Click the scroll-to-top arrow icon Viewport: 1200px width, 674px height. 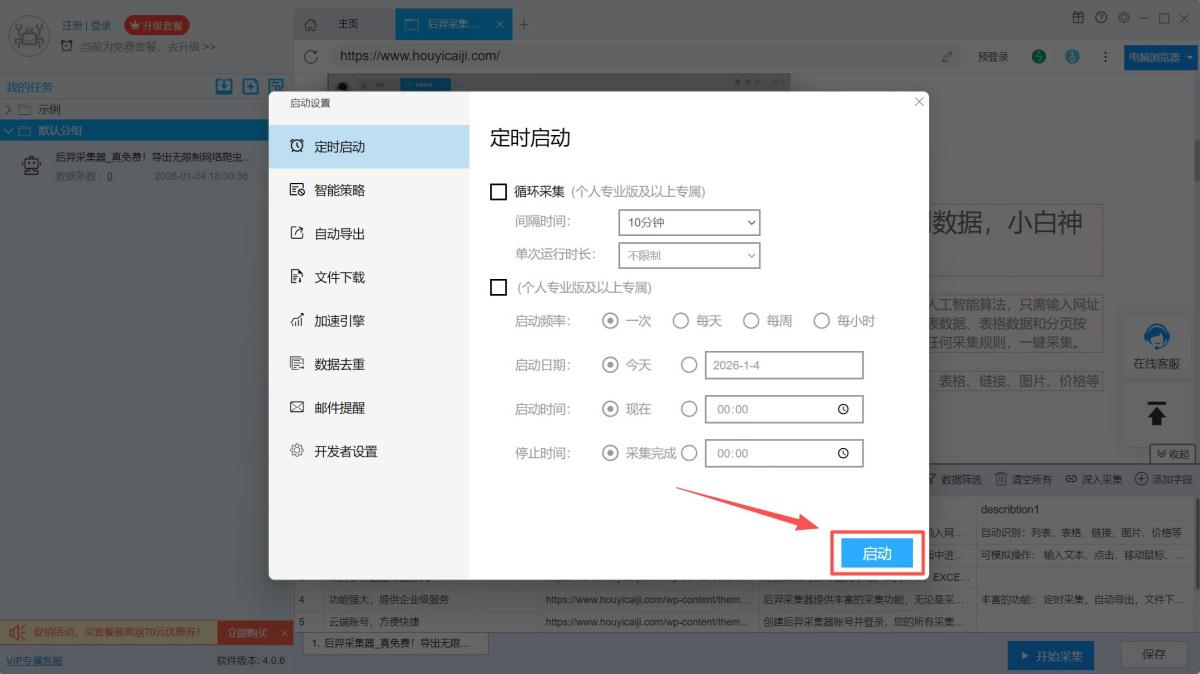pyautogui.click(x=1156, y=413)
